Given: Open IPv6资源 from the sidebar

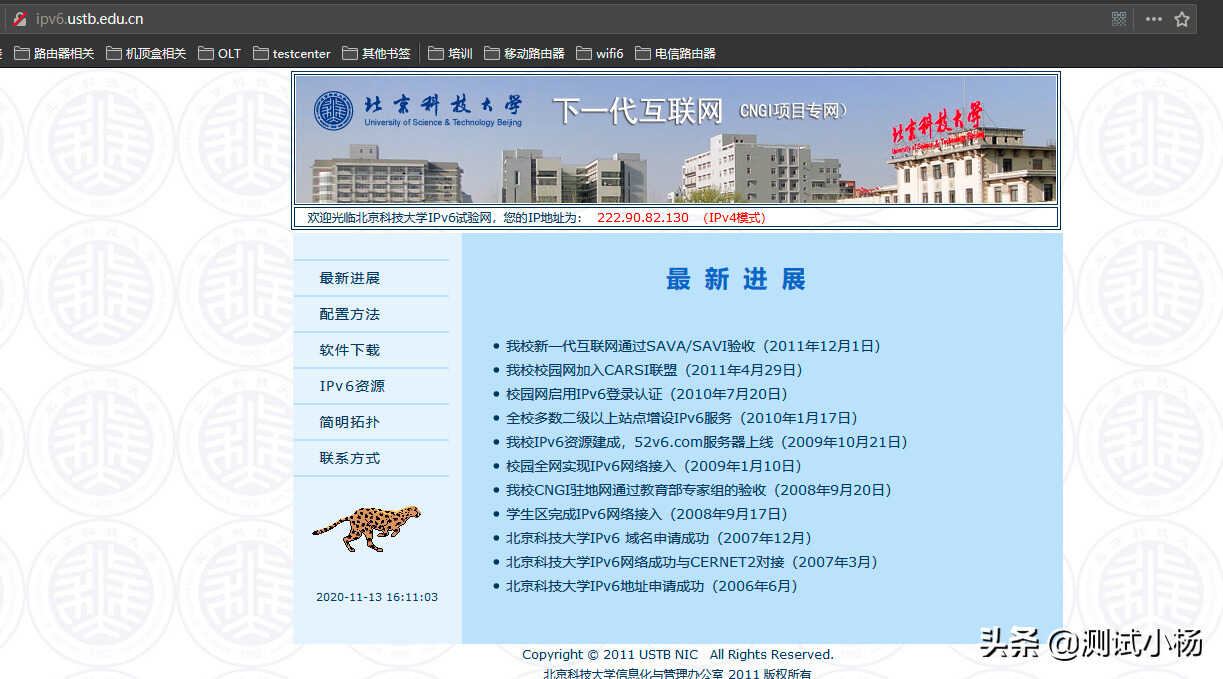Looking at the screenshot, I should click(x=352, y=386).
